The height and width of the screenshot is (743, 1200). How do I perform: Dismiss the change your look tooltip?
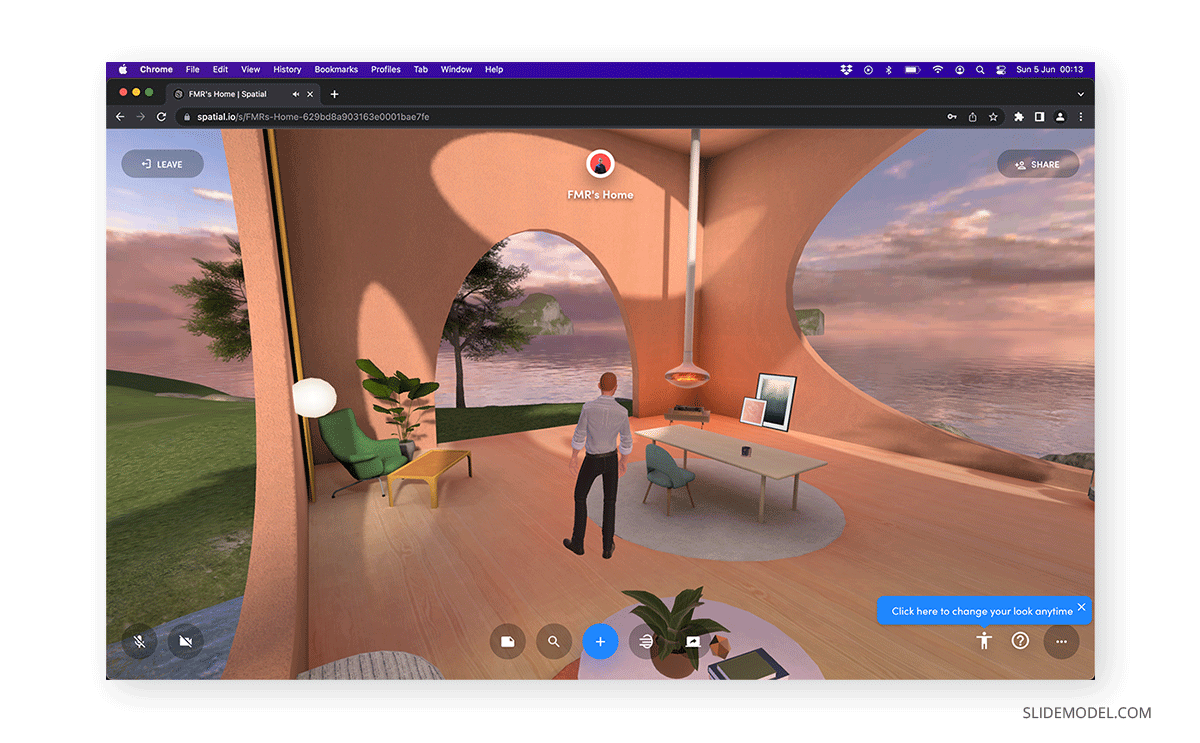coord(1081,607)
